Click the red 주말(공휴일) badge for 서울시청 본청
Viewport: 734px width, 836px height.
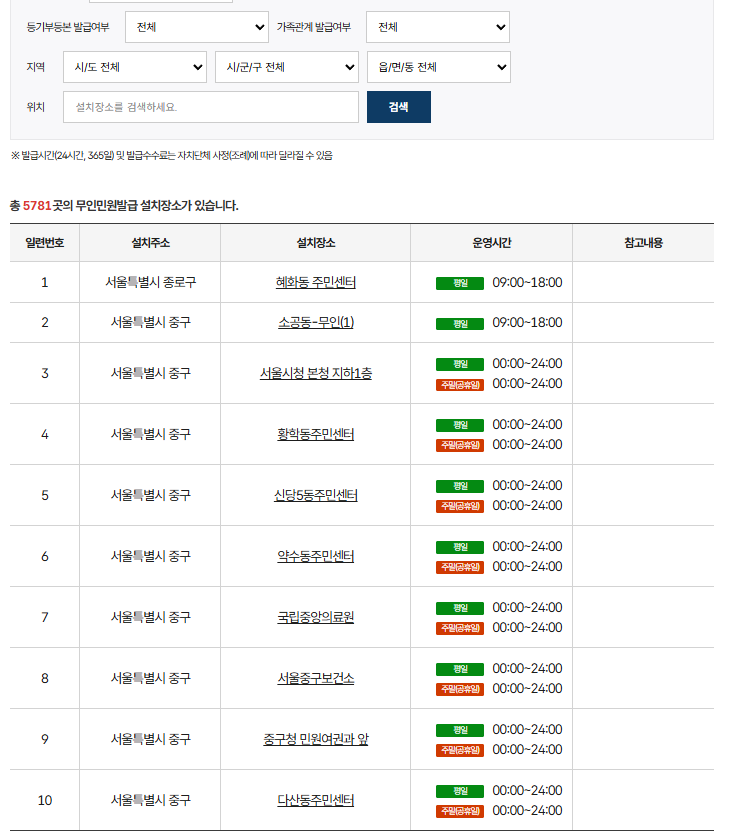459,385
